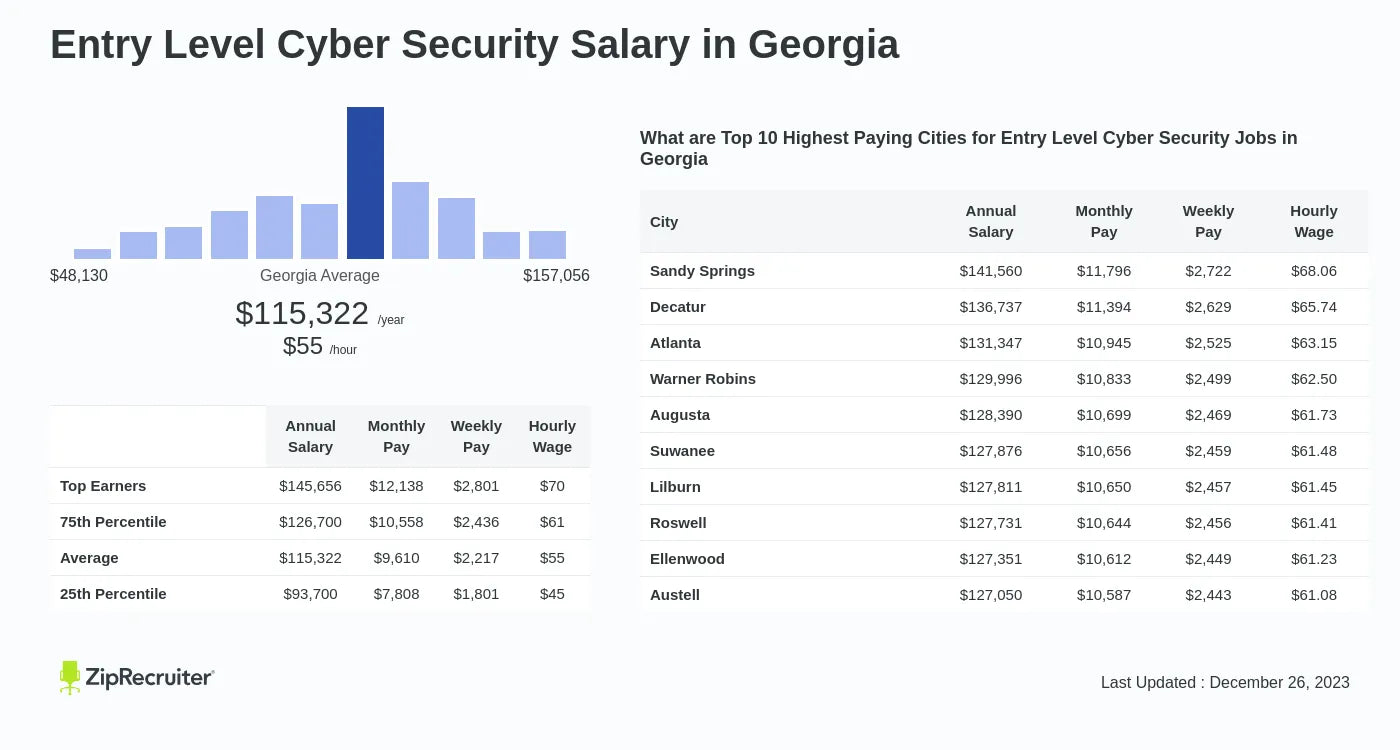Click Annual Salary header in cities table
The image size is (1400, 750).
991,222
